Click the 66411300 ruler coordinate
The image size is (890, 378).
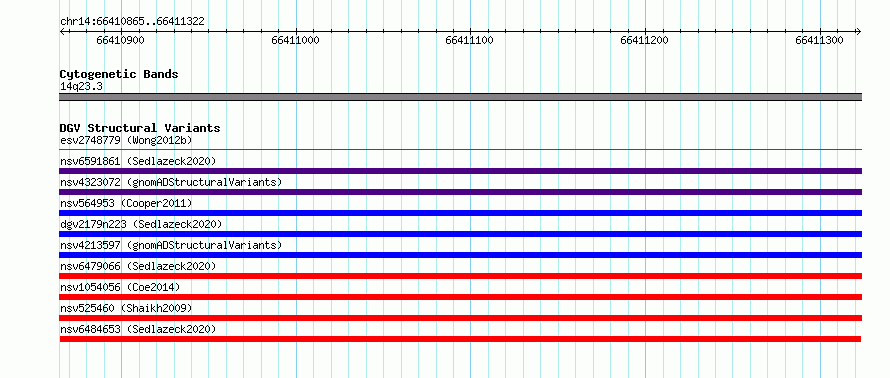tap(819, 40)
